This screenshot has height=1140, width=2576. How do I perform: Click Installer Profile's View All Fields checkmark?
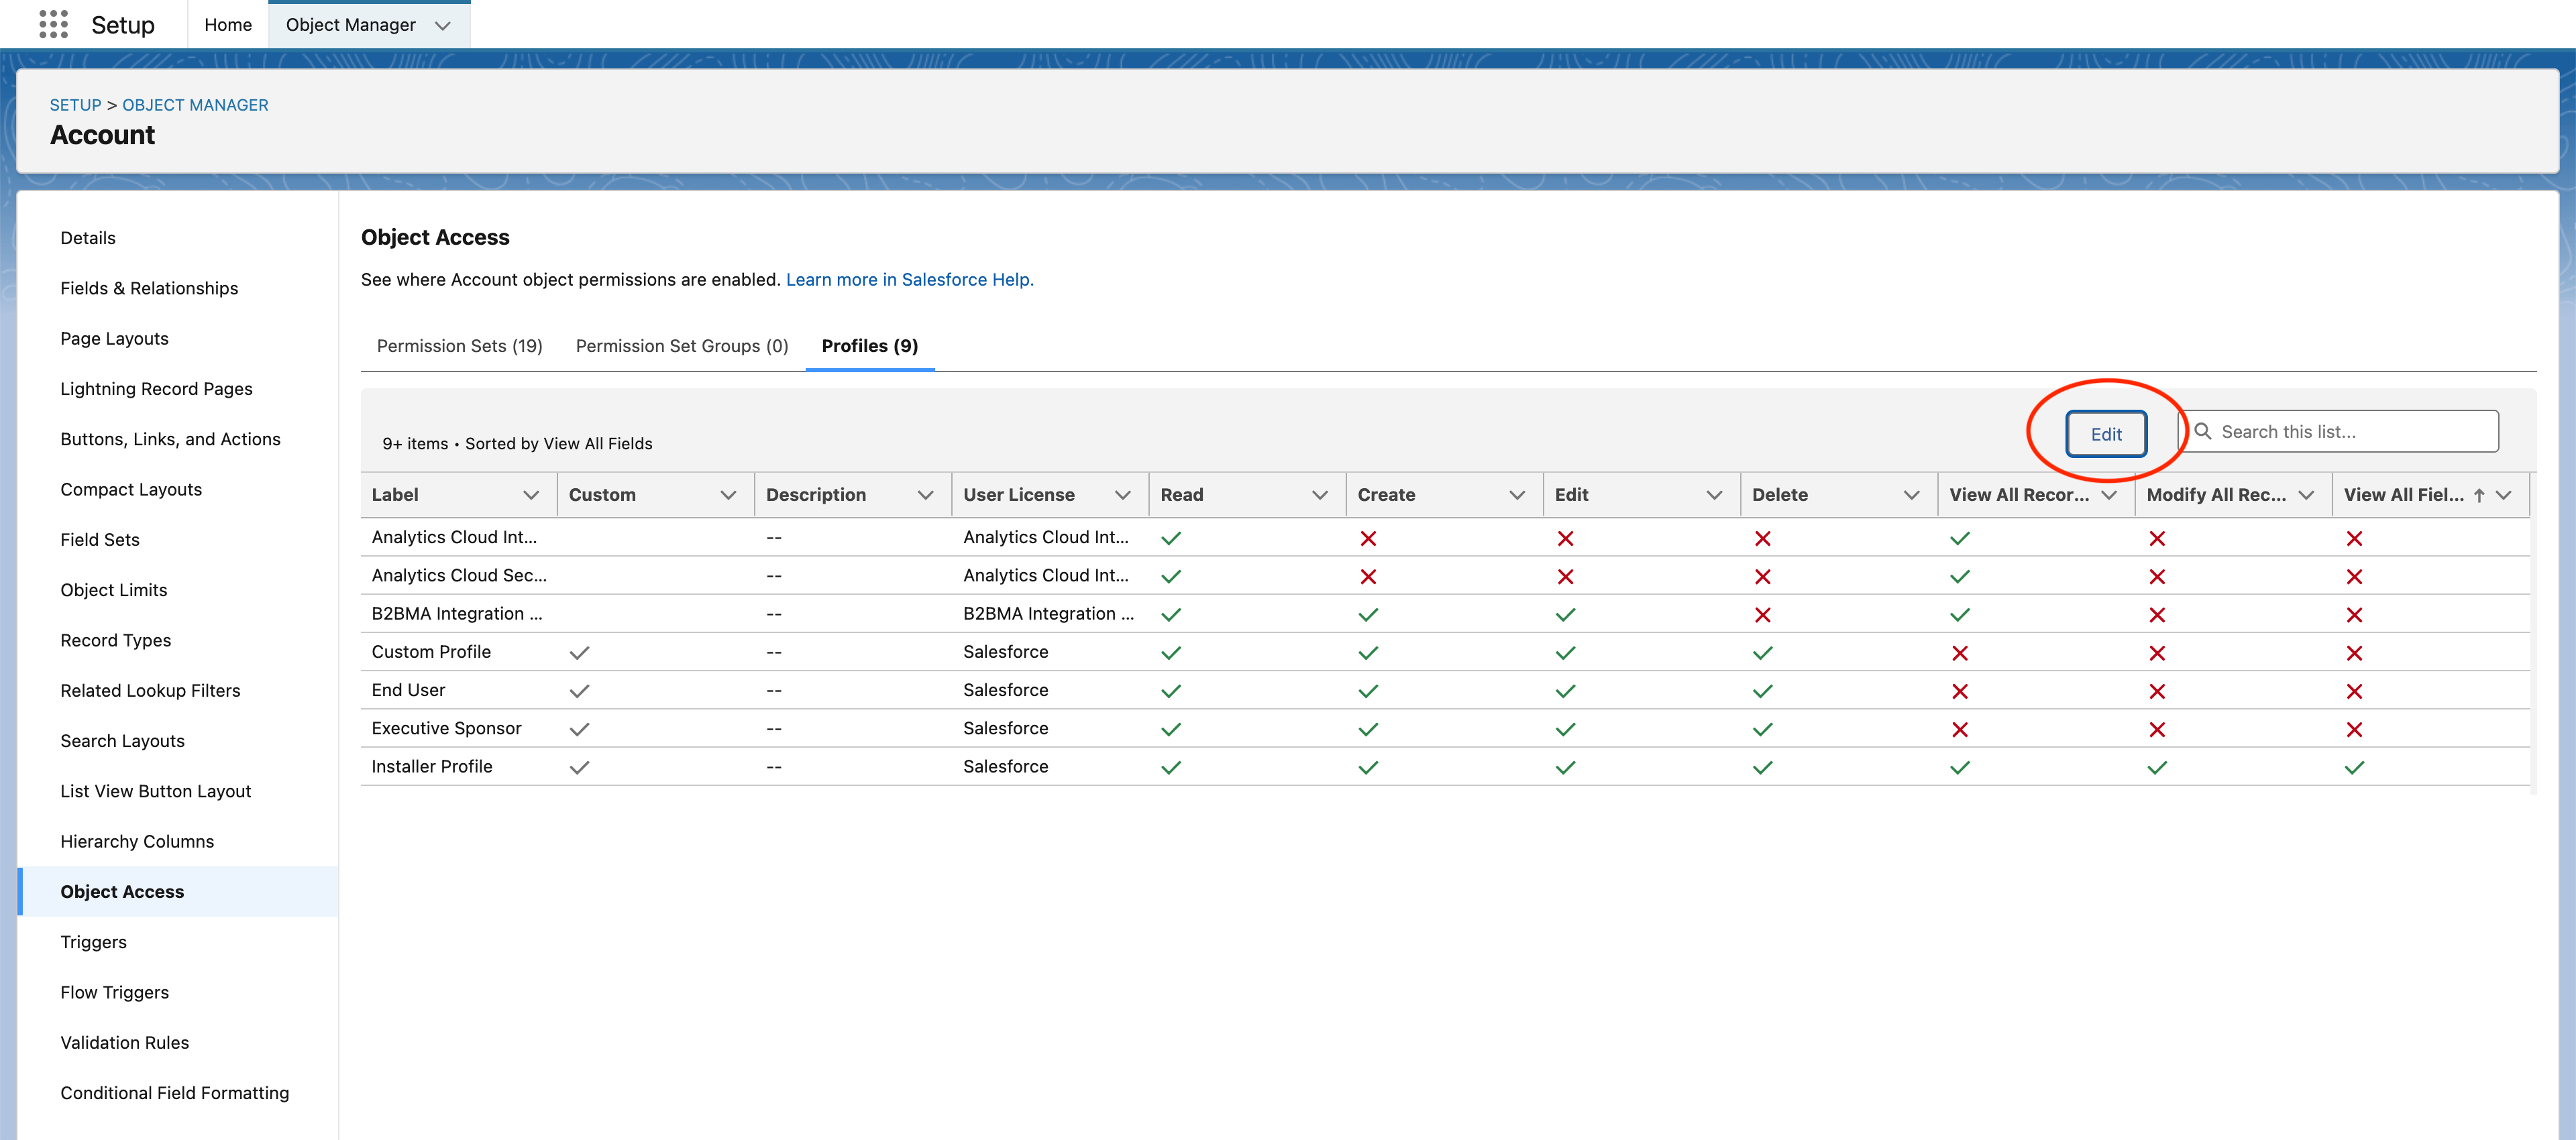[2354, 767]
